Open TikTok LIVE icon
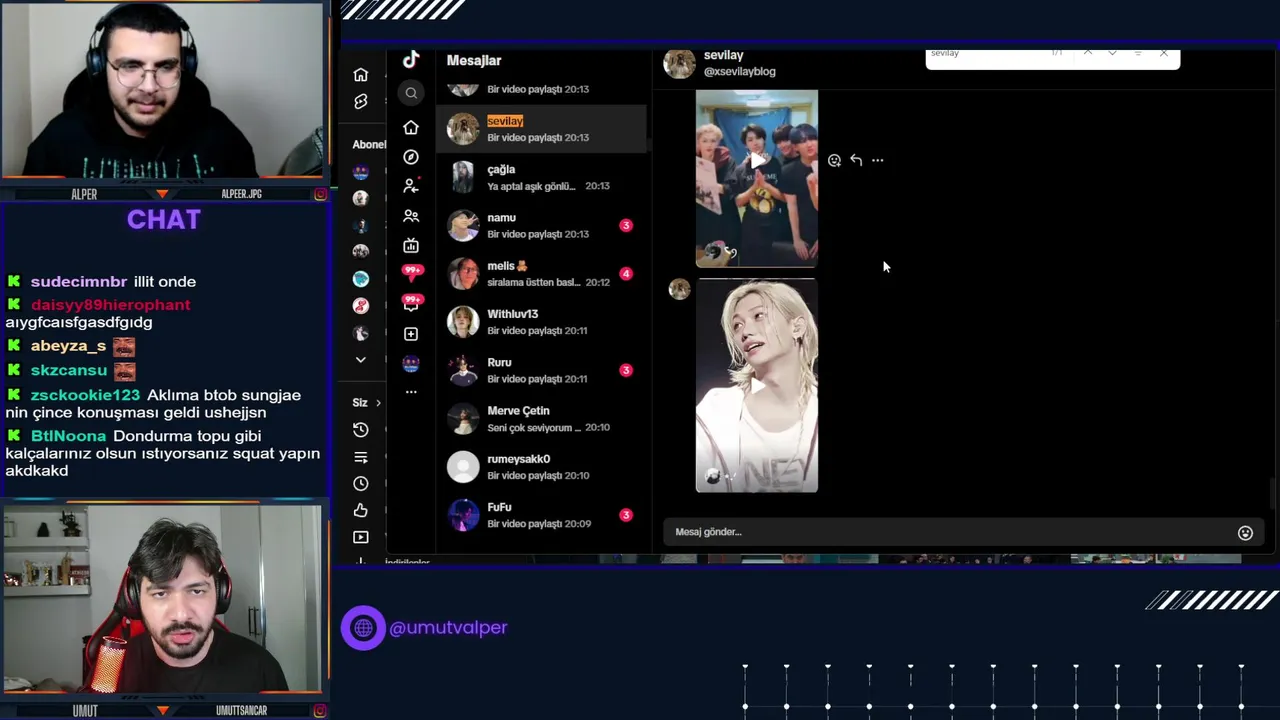The width and height of the screenshot is (1280, 720). [411, 246]
